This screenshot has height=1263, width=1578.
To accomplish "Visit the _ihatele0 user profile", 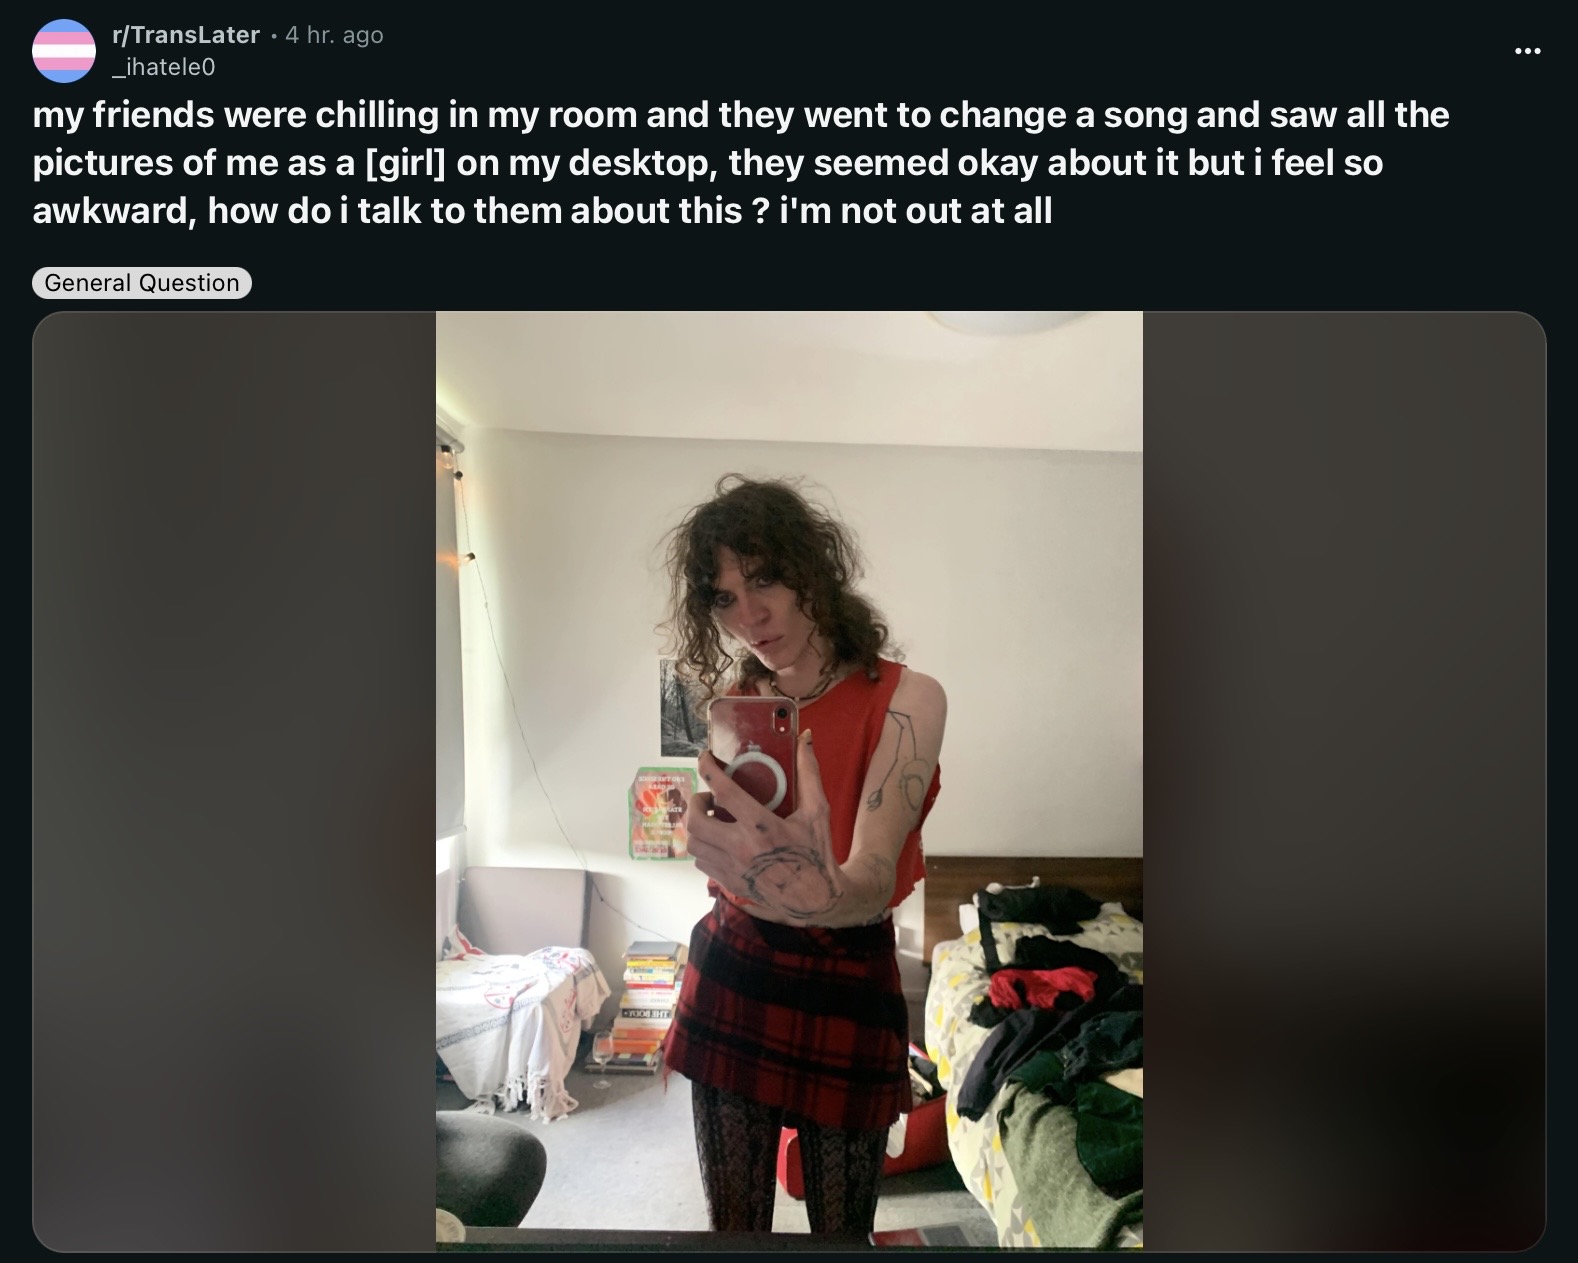I will 164,67.
